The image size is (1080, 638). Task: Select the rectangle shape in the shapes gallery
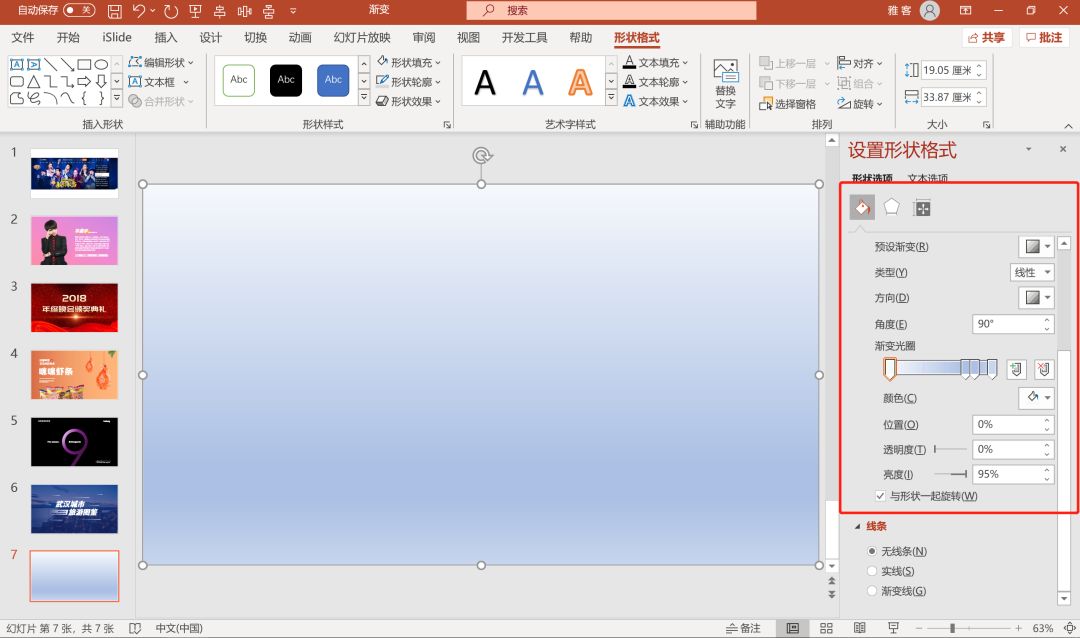click(x=84, y=64)
